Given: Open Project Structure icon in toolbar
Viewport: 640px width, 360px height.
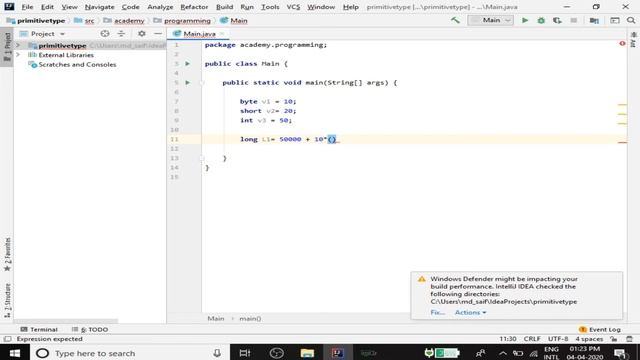Looking at the screenshot, I should pyautogui.click(x=594, y=20).
